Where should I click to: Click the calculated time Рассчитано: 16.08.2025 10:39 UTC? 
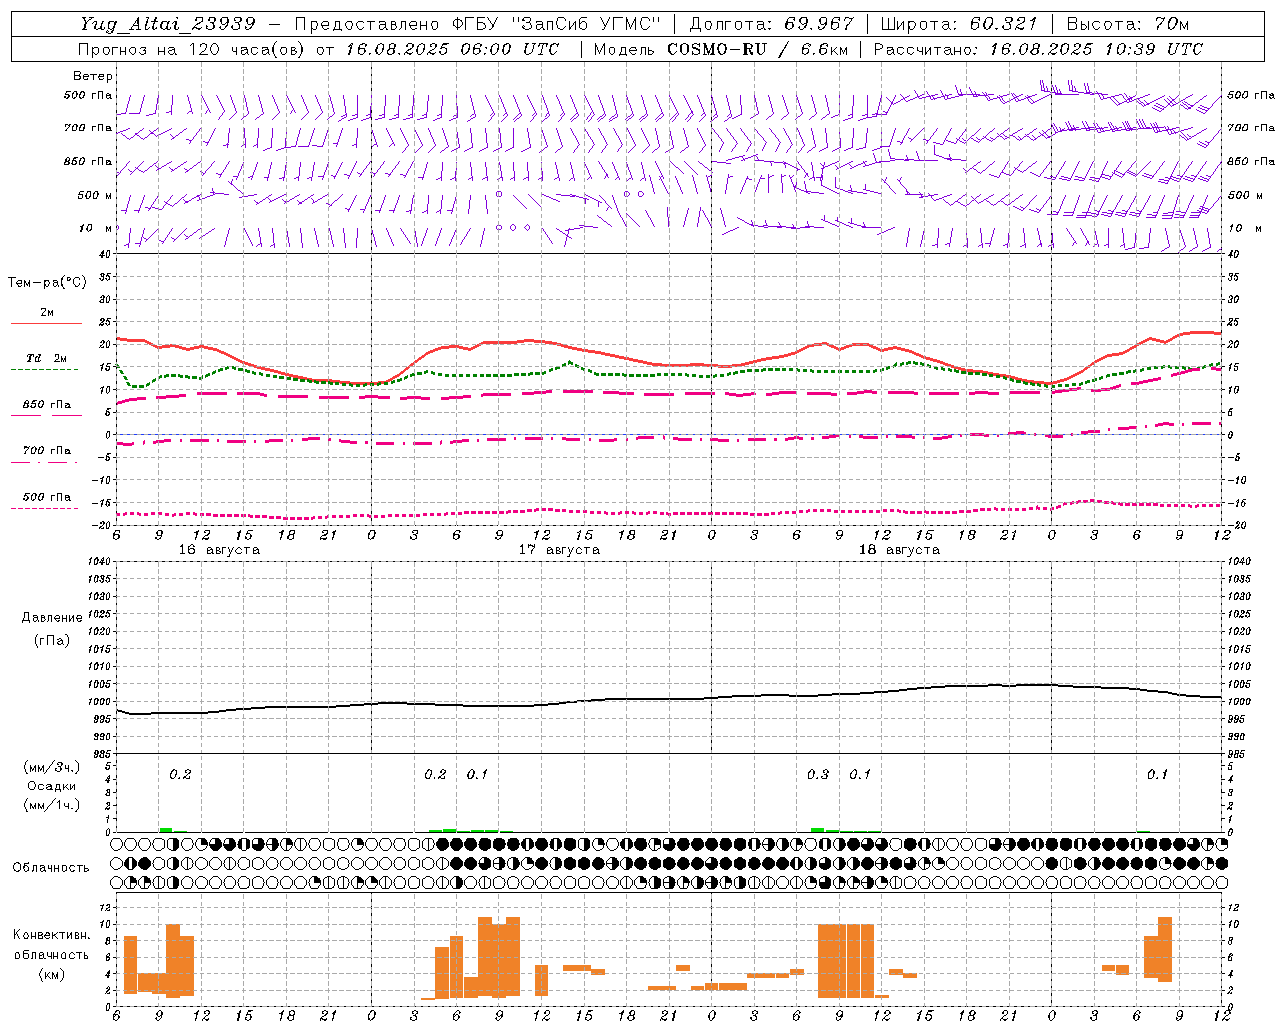click(1038, 49)
